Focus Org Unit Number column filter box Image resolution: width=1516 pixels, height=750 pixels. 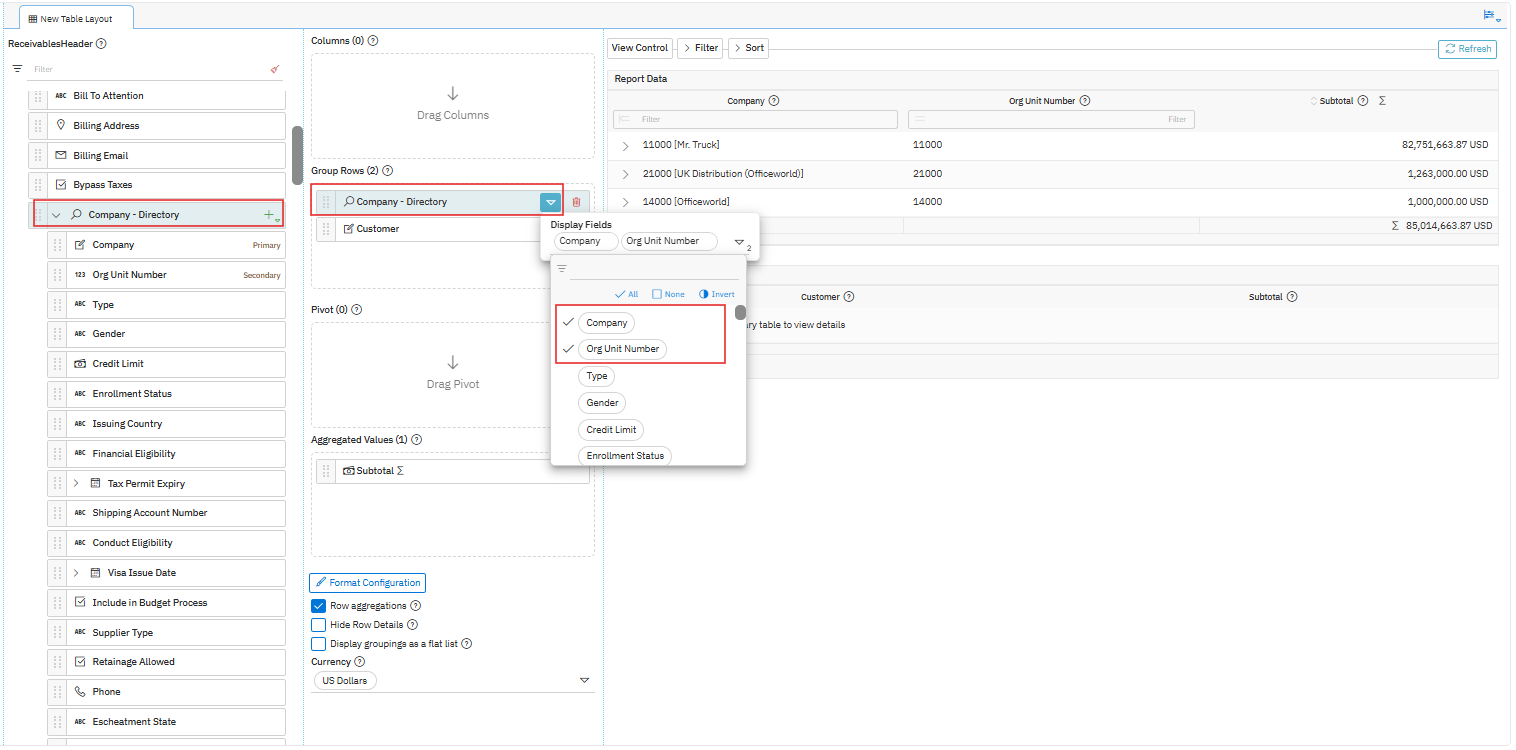click(1051, 119)
